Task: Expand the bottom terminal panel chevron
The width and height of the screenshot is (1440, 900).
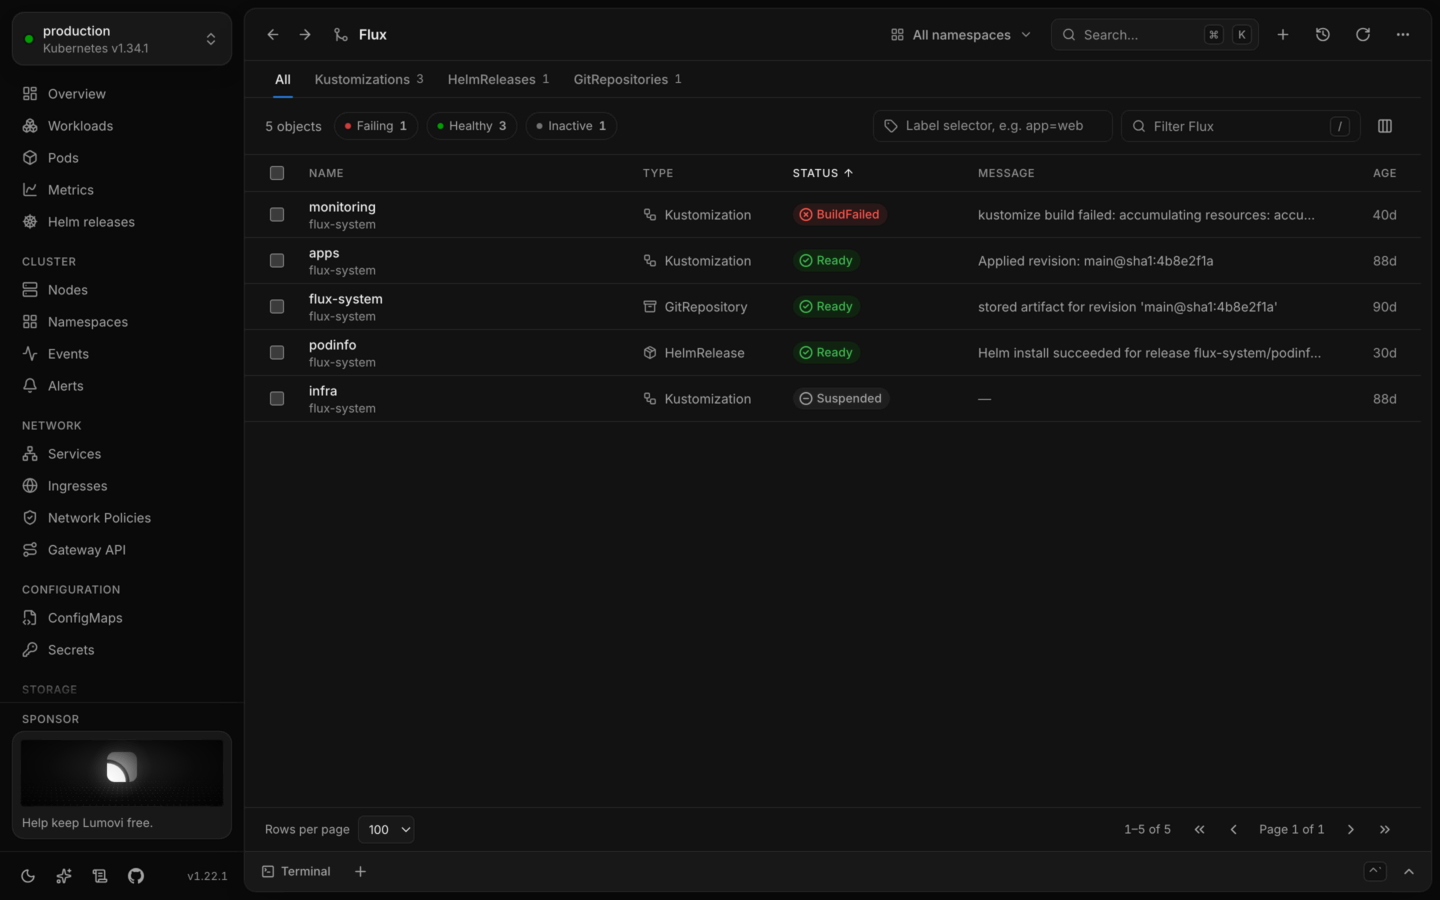Action: click(x=1409, y=872)
